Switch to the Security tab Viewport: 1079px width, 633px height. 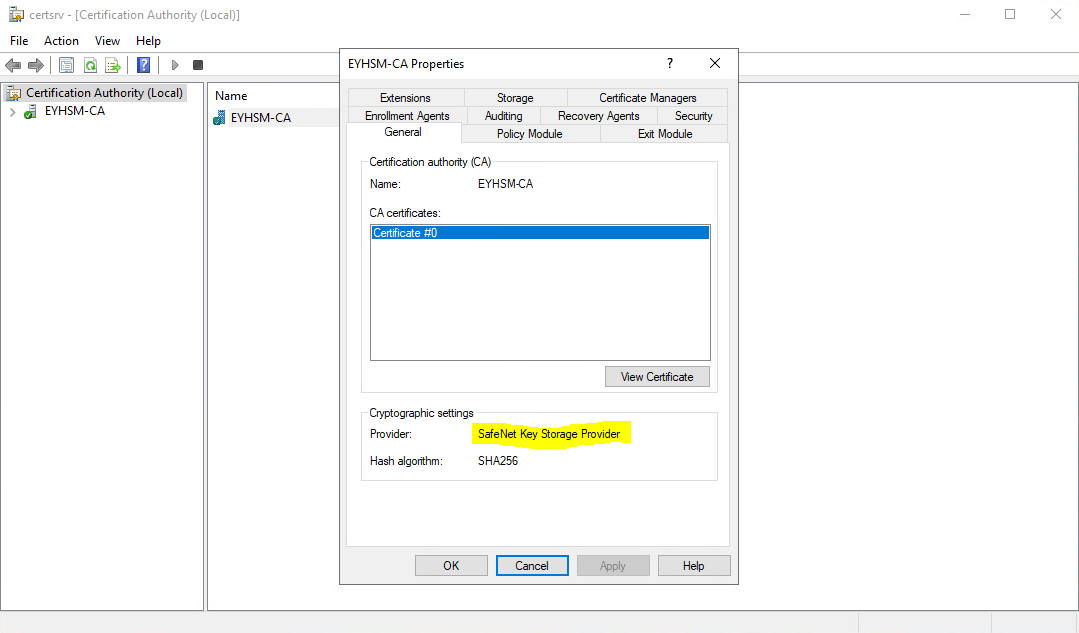694,116
